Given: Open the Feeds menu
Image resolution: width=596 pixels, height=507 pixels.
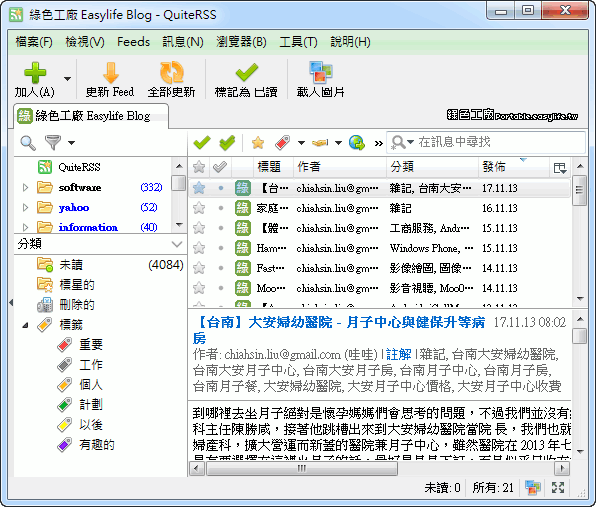Looking at the screenshot, I should point(133,42).
